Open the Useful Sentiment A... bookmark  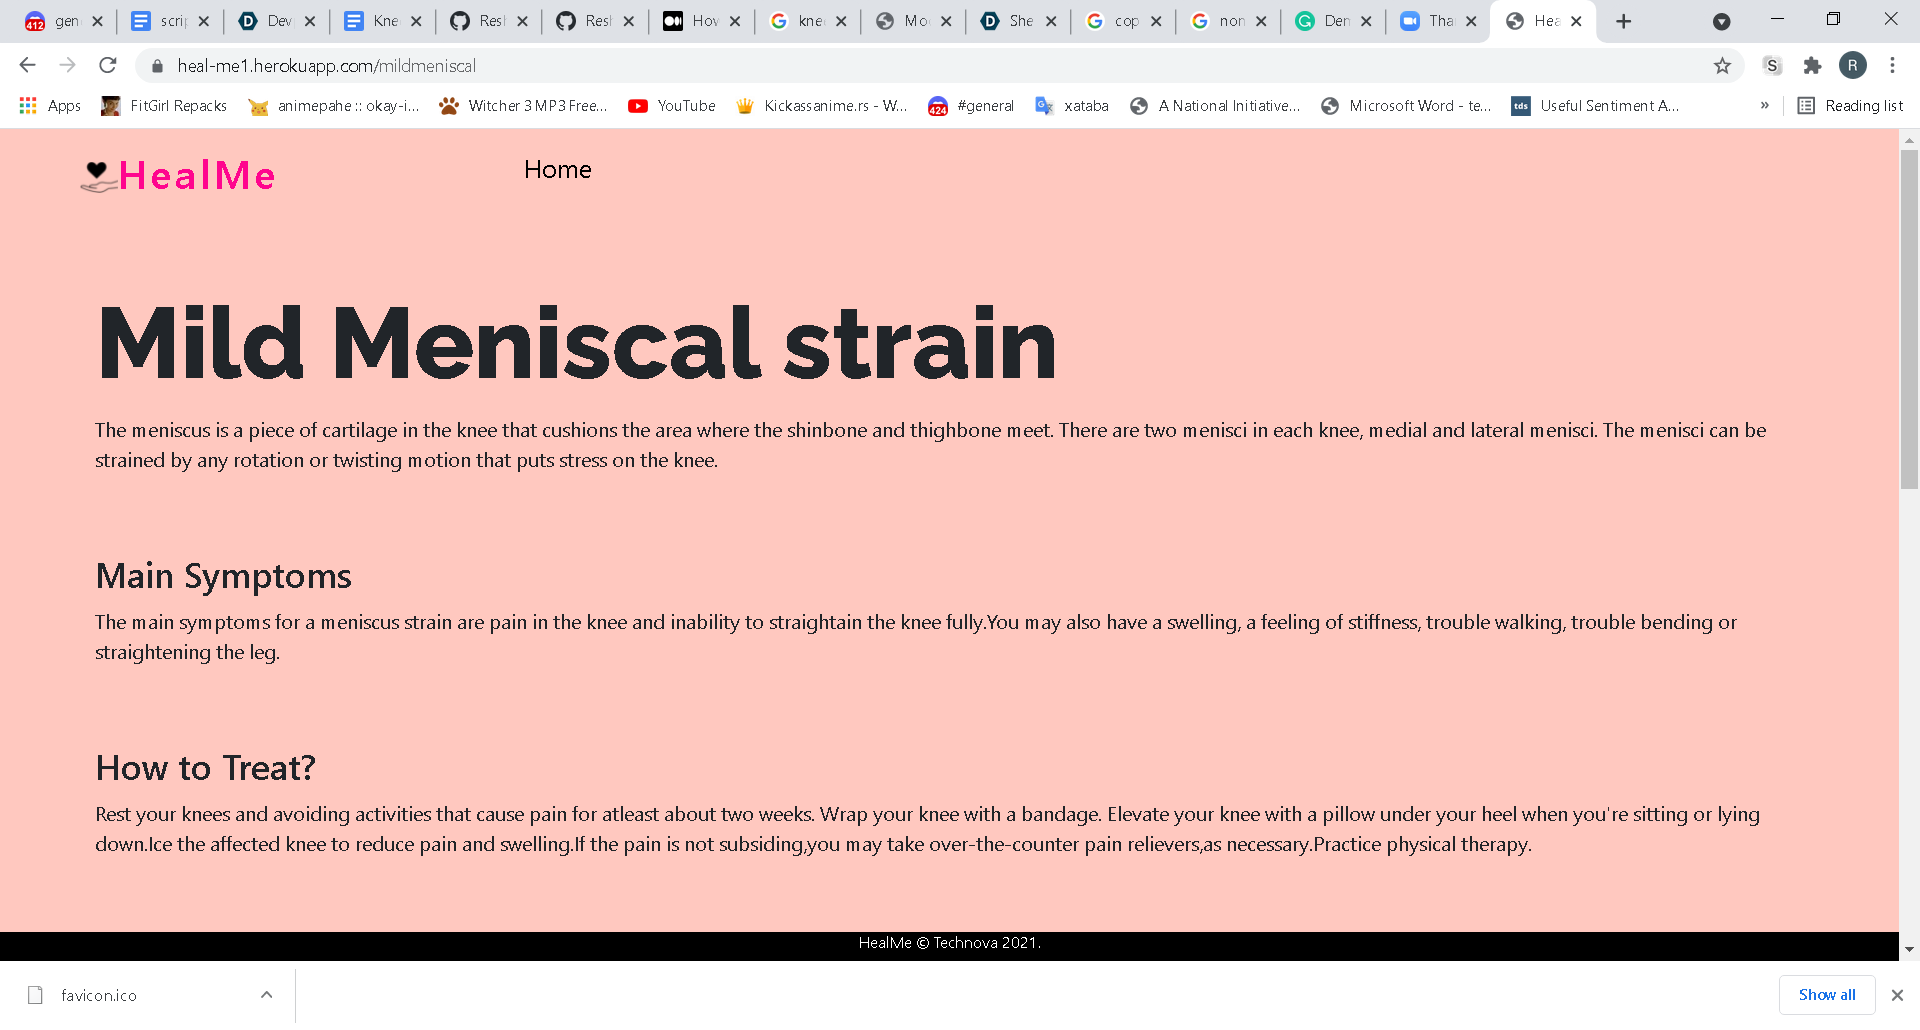point(1595,106)
